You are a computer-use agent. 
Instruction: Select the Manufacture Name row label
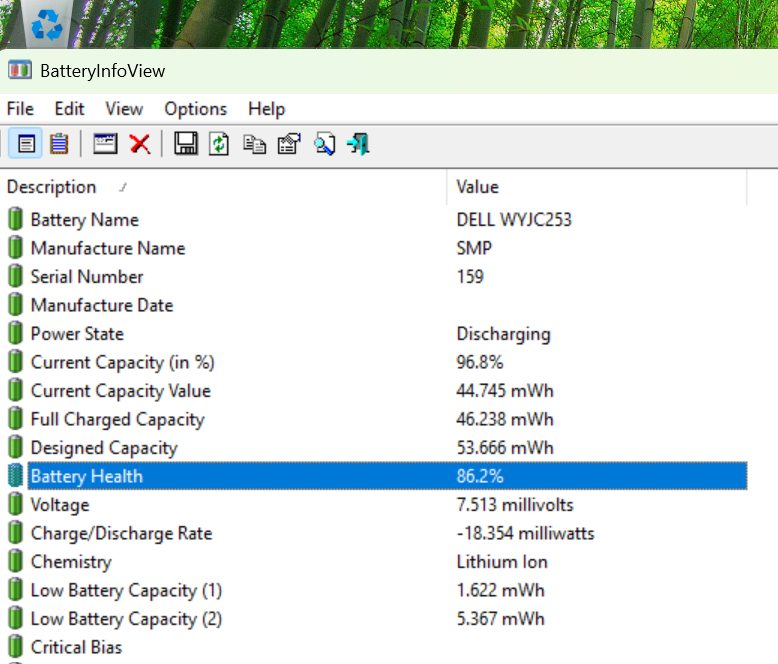tap(108, 248)
